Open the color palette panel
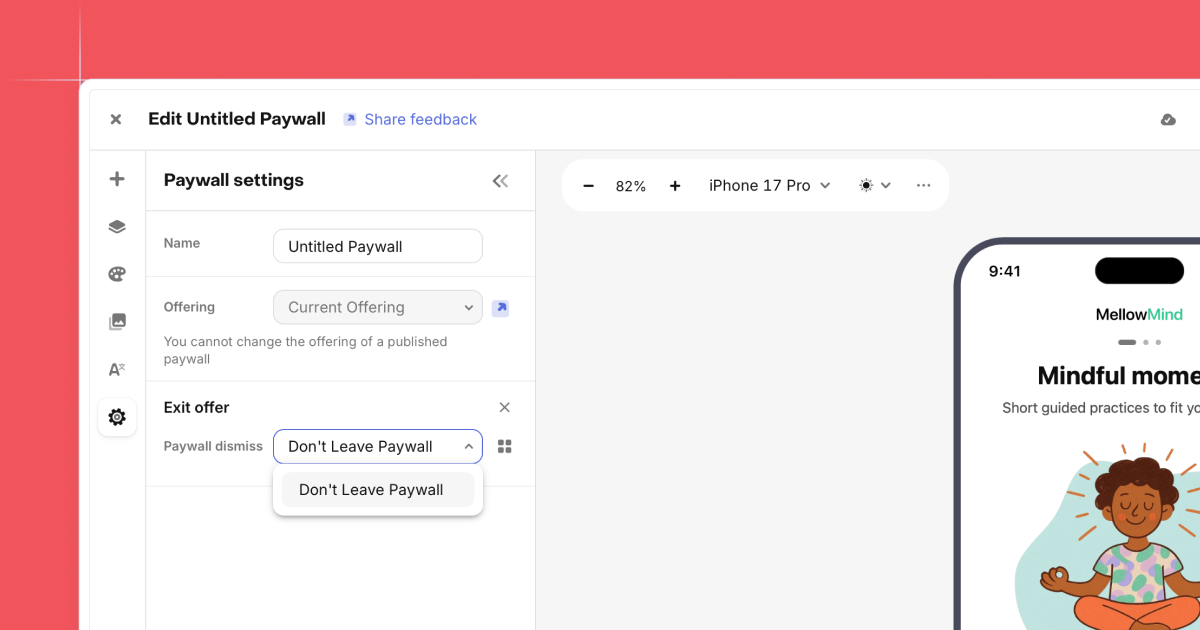This screenshot has height=630, width=1200. (117, 274)
